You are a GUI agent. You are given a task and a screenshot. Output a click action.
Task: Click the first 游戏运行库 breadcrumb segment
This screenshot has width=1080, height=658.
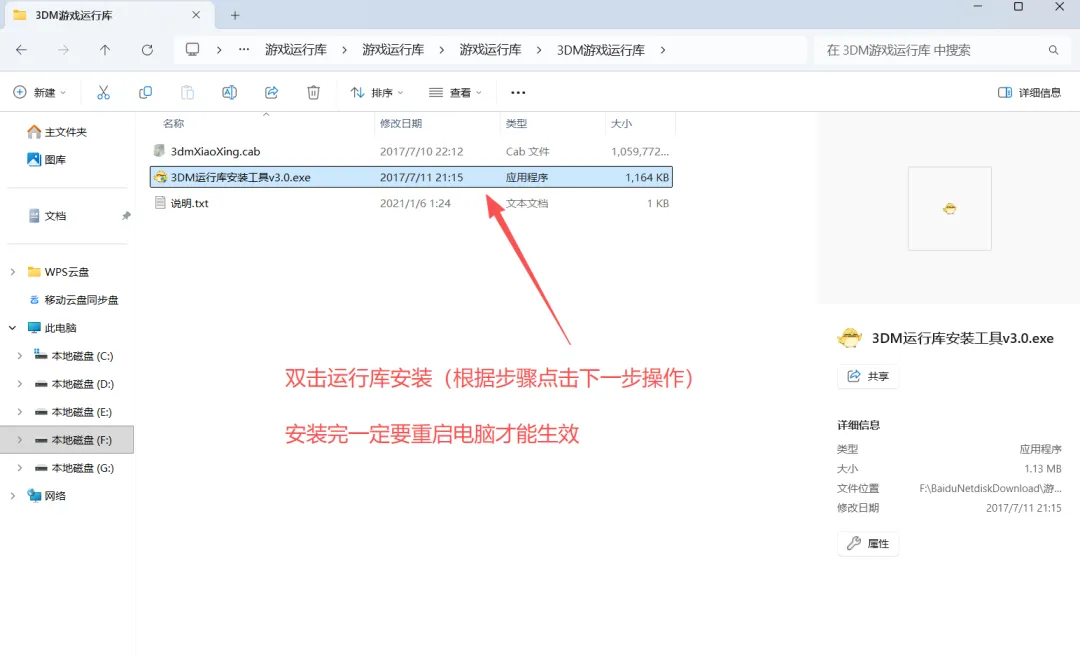tap(296, 50)
